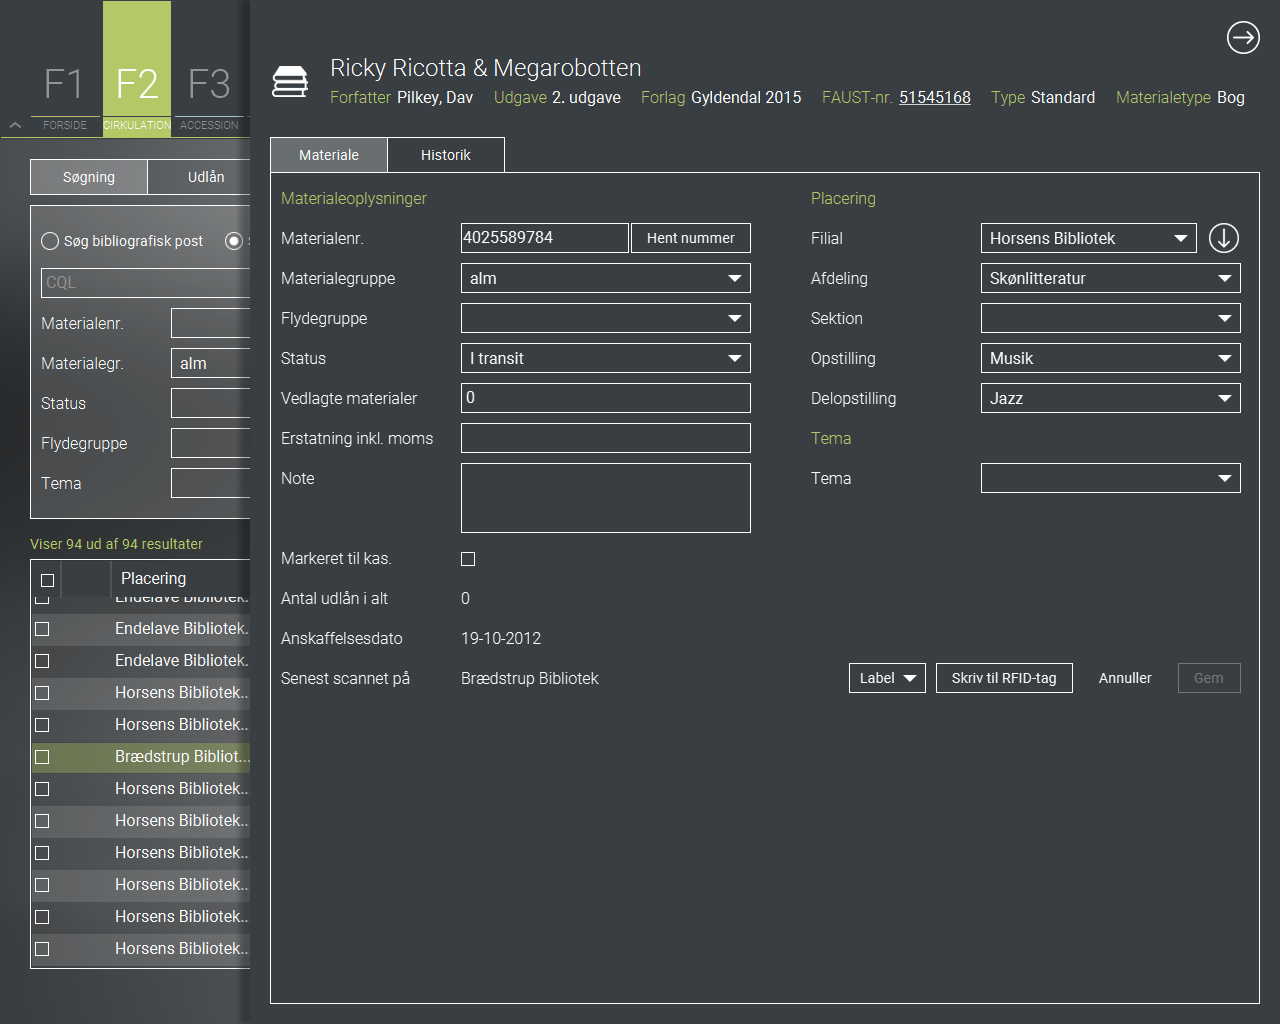The image size is (1280, 1024).
Task: Open the Tema dropdown under Placering
Action: [1111, 478]
